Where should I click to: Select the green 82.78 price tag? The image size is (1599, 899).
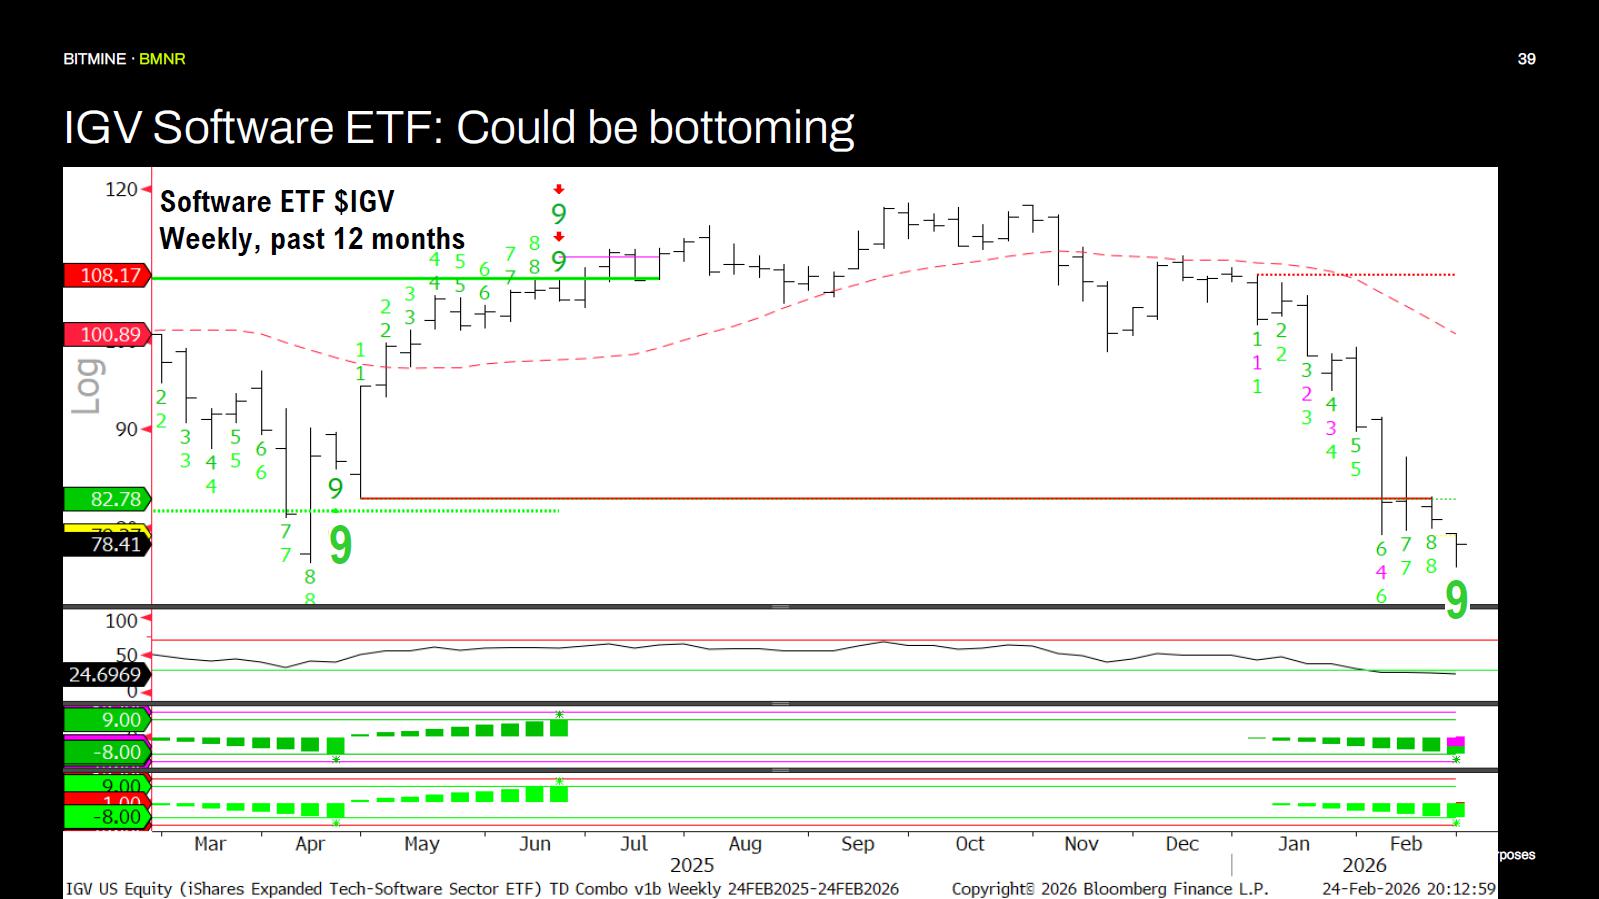pyautogui.click(x=108, y=499)
